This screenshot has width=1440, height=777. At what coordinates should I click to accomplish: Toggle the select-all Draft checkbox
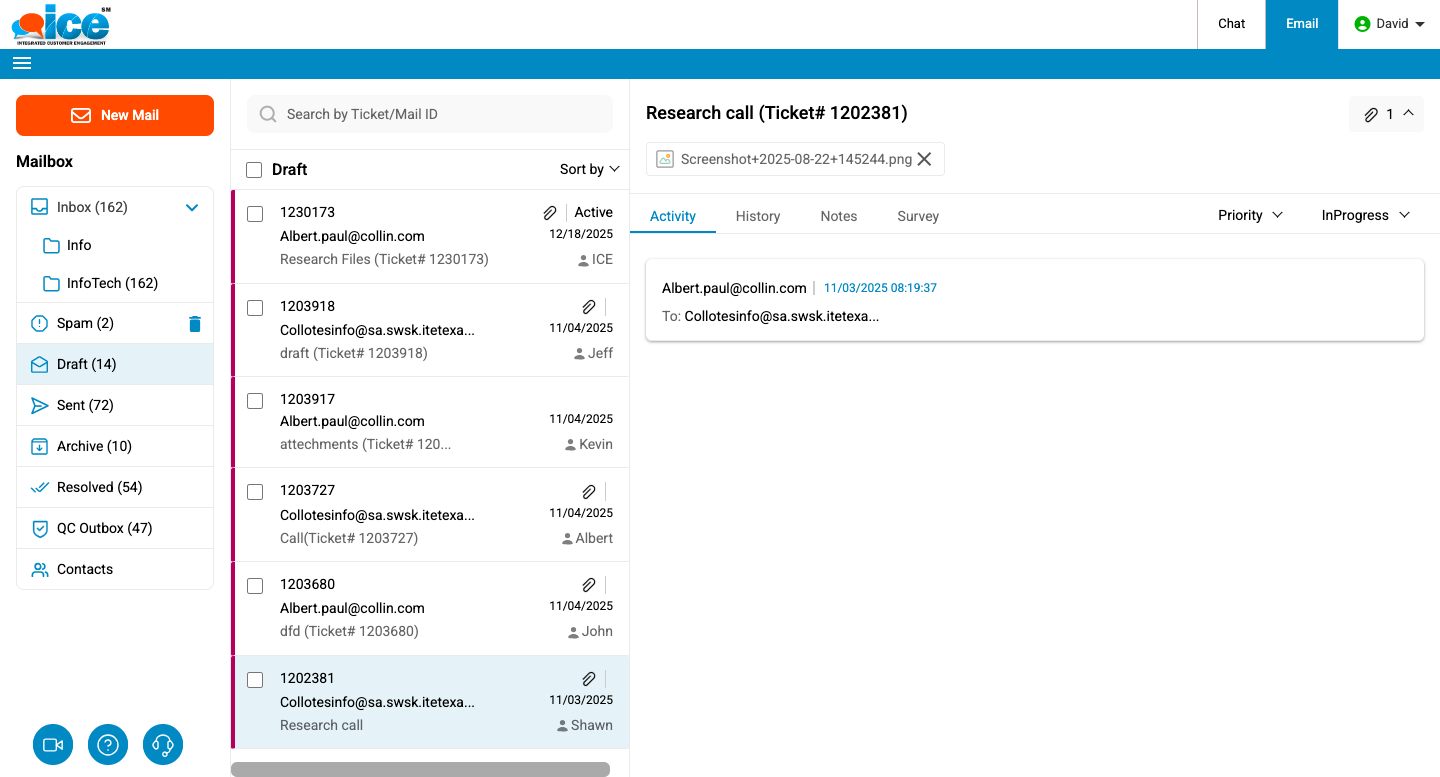pos(254,170)
